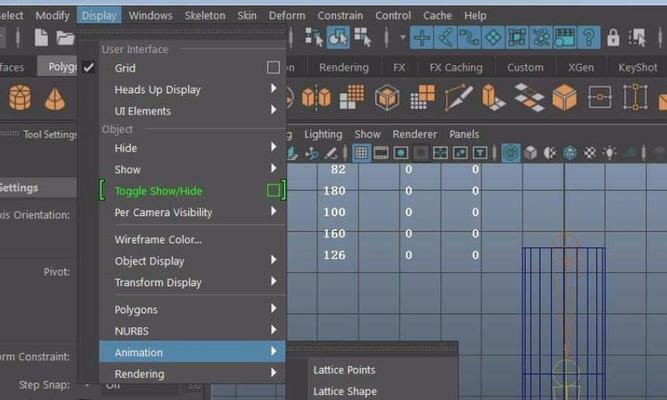Open the Grid option box
Viewport: 667px width, 400px height.
coord(273,68)
